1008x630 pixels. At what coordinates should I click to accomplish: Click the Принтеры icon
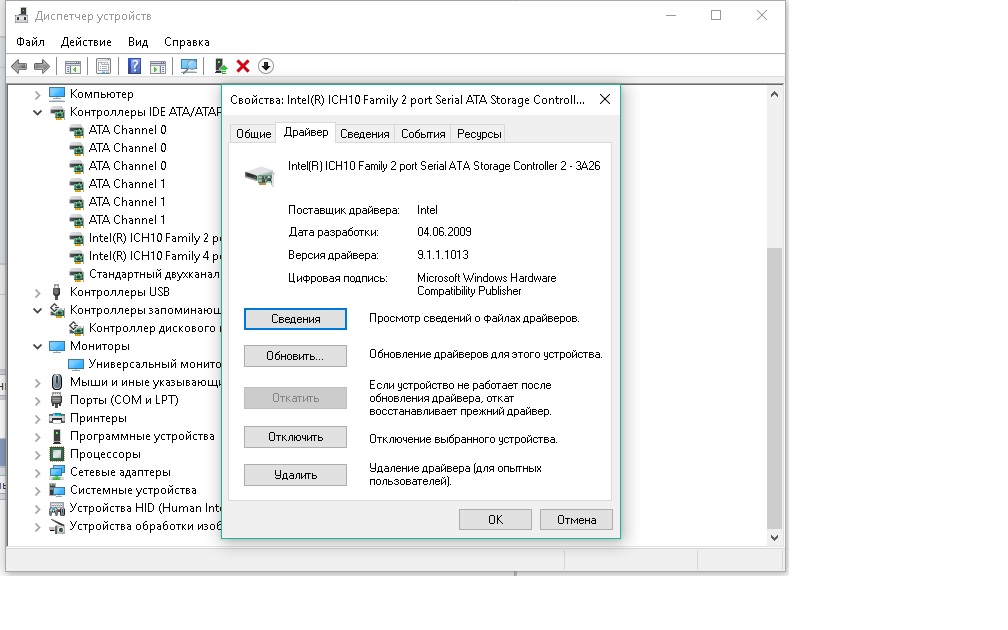coord(57,418)
